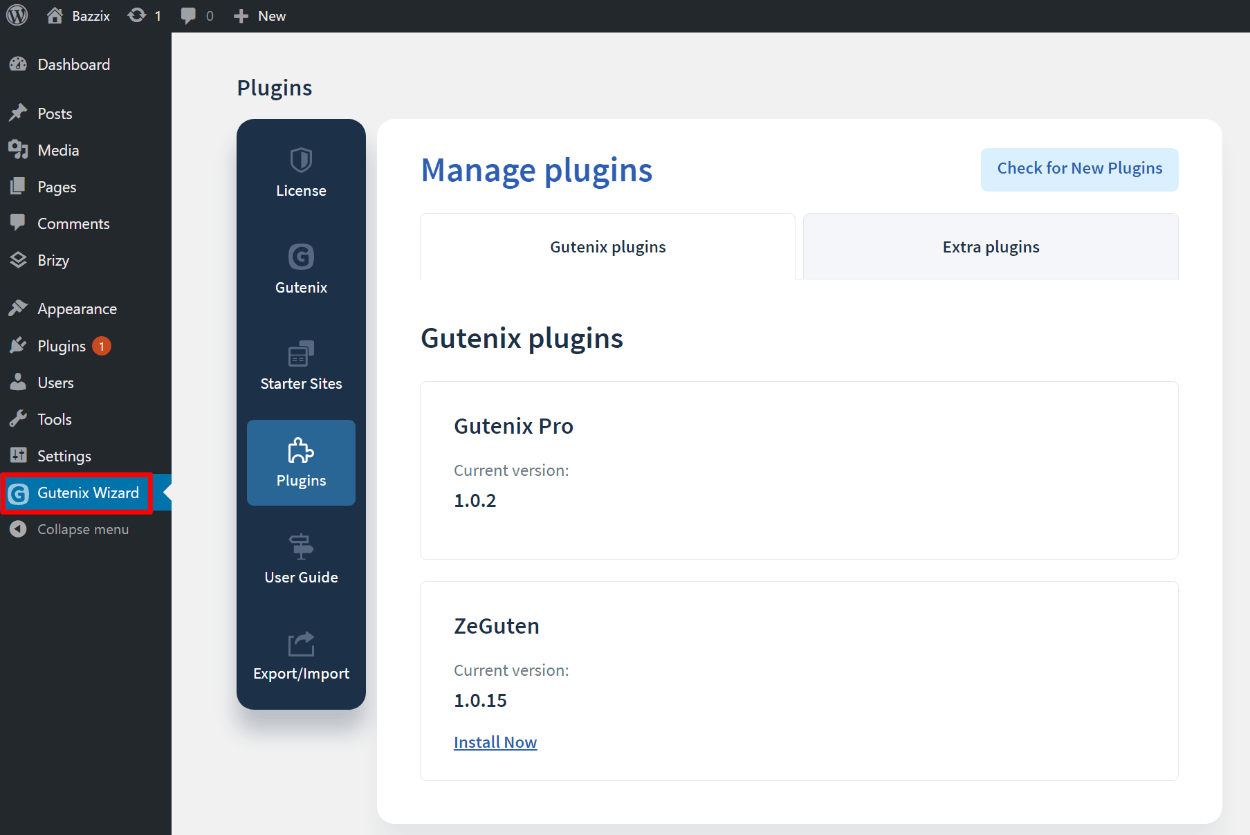Go to Posts menu
1250x835 pixels.
pyautogui.click(x=85, y=113)
